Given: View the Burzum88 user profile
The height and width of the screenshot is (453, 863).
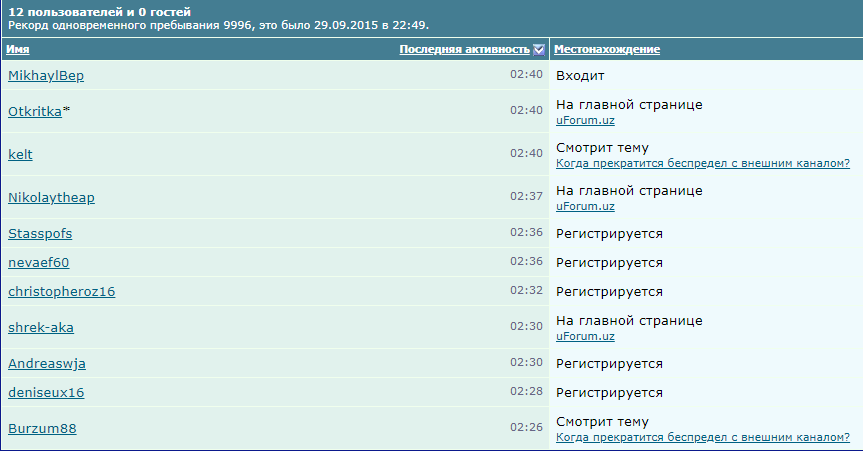Looking at the screenshot, I should tap(42, 428).
